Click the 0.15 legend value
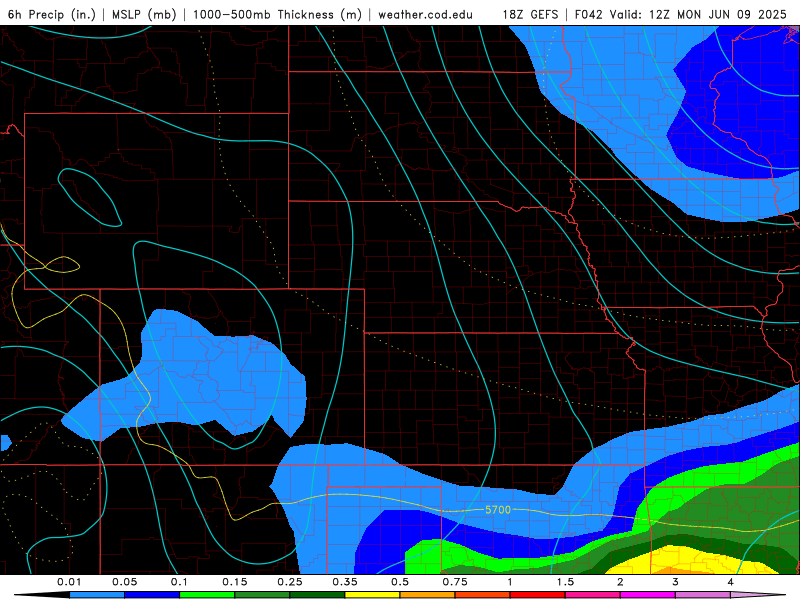Image resolution: width=800 pixels, height=600 pixels. coord(235,582)
